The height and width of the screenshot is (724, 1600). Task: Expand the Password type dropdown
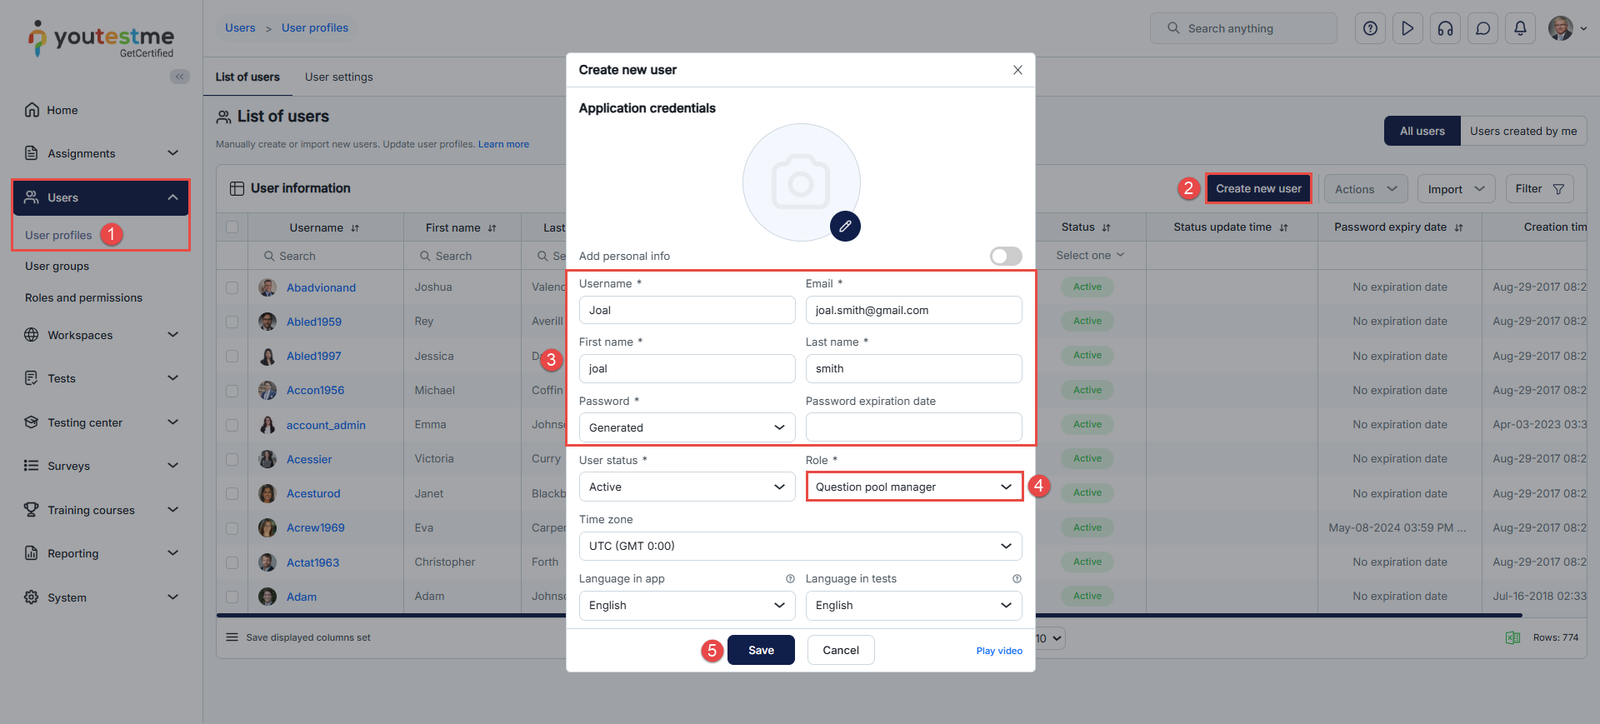(x=687, y=428)
